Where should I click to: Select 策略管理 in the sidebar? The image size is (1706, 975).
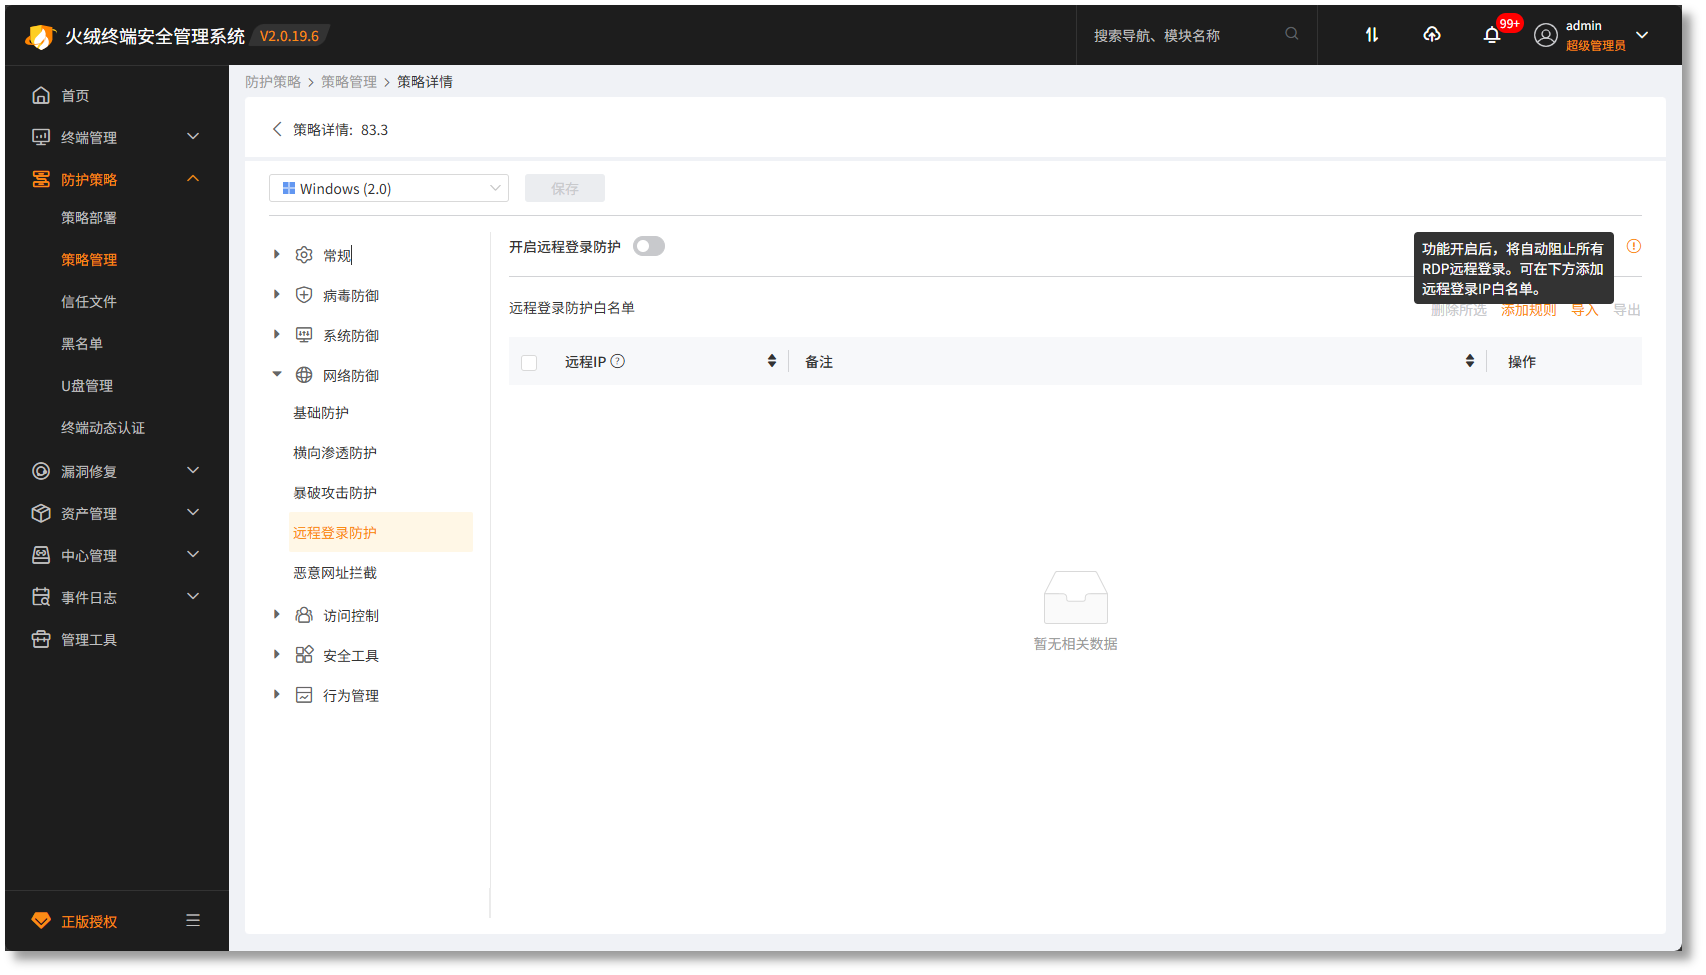coord(89,259)
